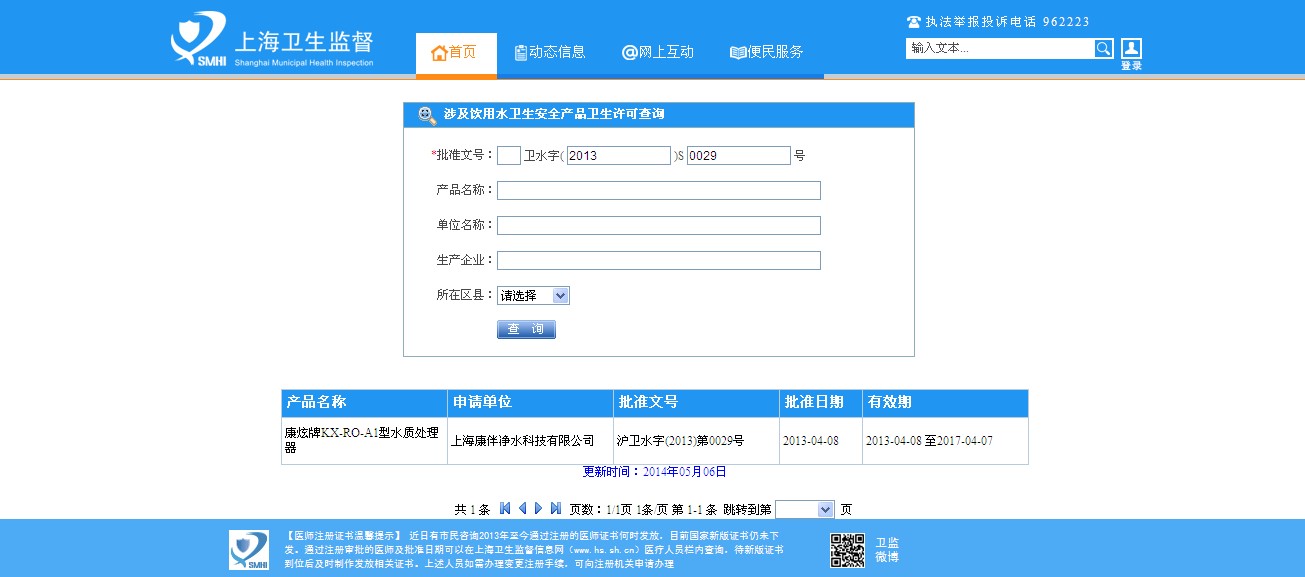
Task: Open the 网上互动 menu item
Action: 658,53
